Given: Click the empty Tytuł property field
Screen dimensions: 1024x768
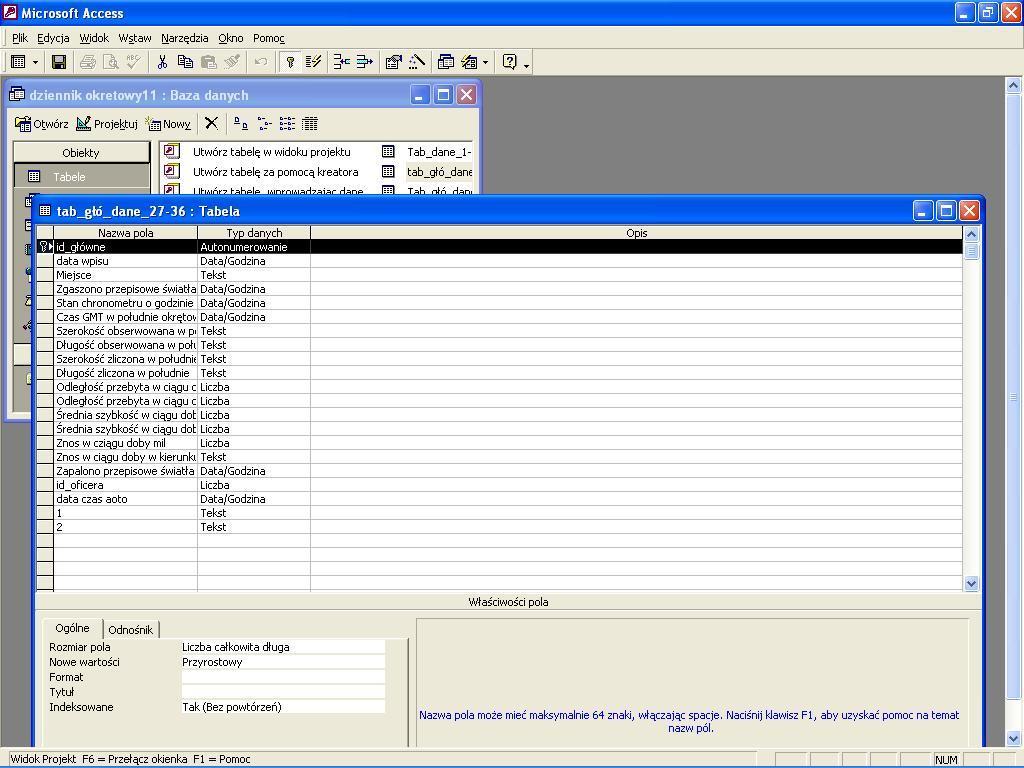Looking at the screenshot, I should (283, 692).
